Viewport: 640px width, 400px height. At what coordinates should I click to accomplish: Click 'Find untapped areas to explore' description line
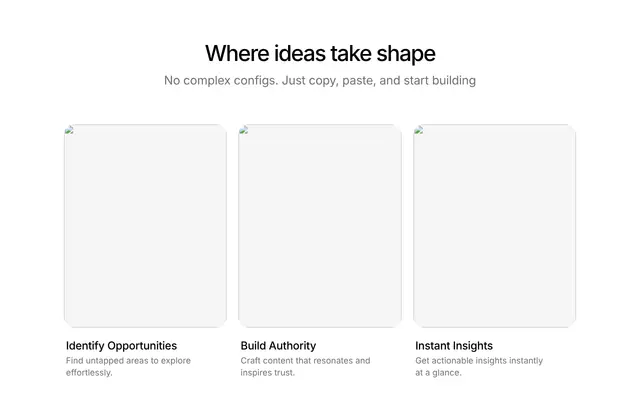[x=128, y=361]
